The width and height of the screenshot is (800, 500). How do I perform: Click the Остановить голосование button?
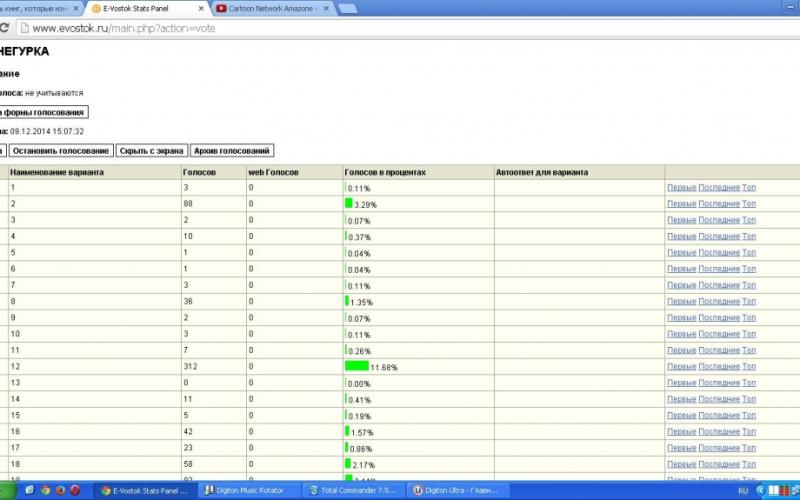click(x=61, y=151)
